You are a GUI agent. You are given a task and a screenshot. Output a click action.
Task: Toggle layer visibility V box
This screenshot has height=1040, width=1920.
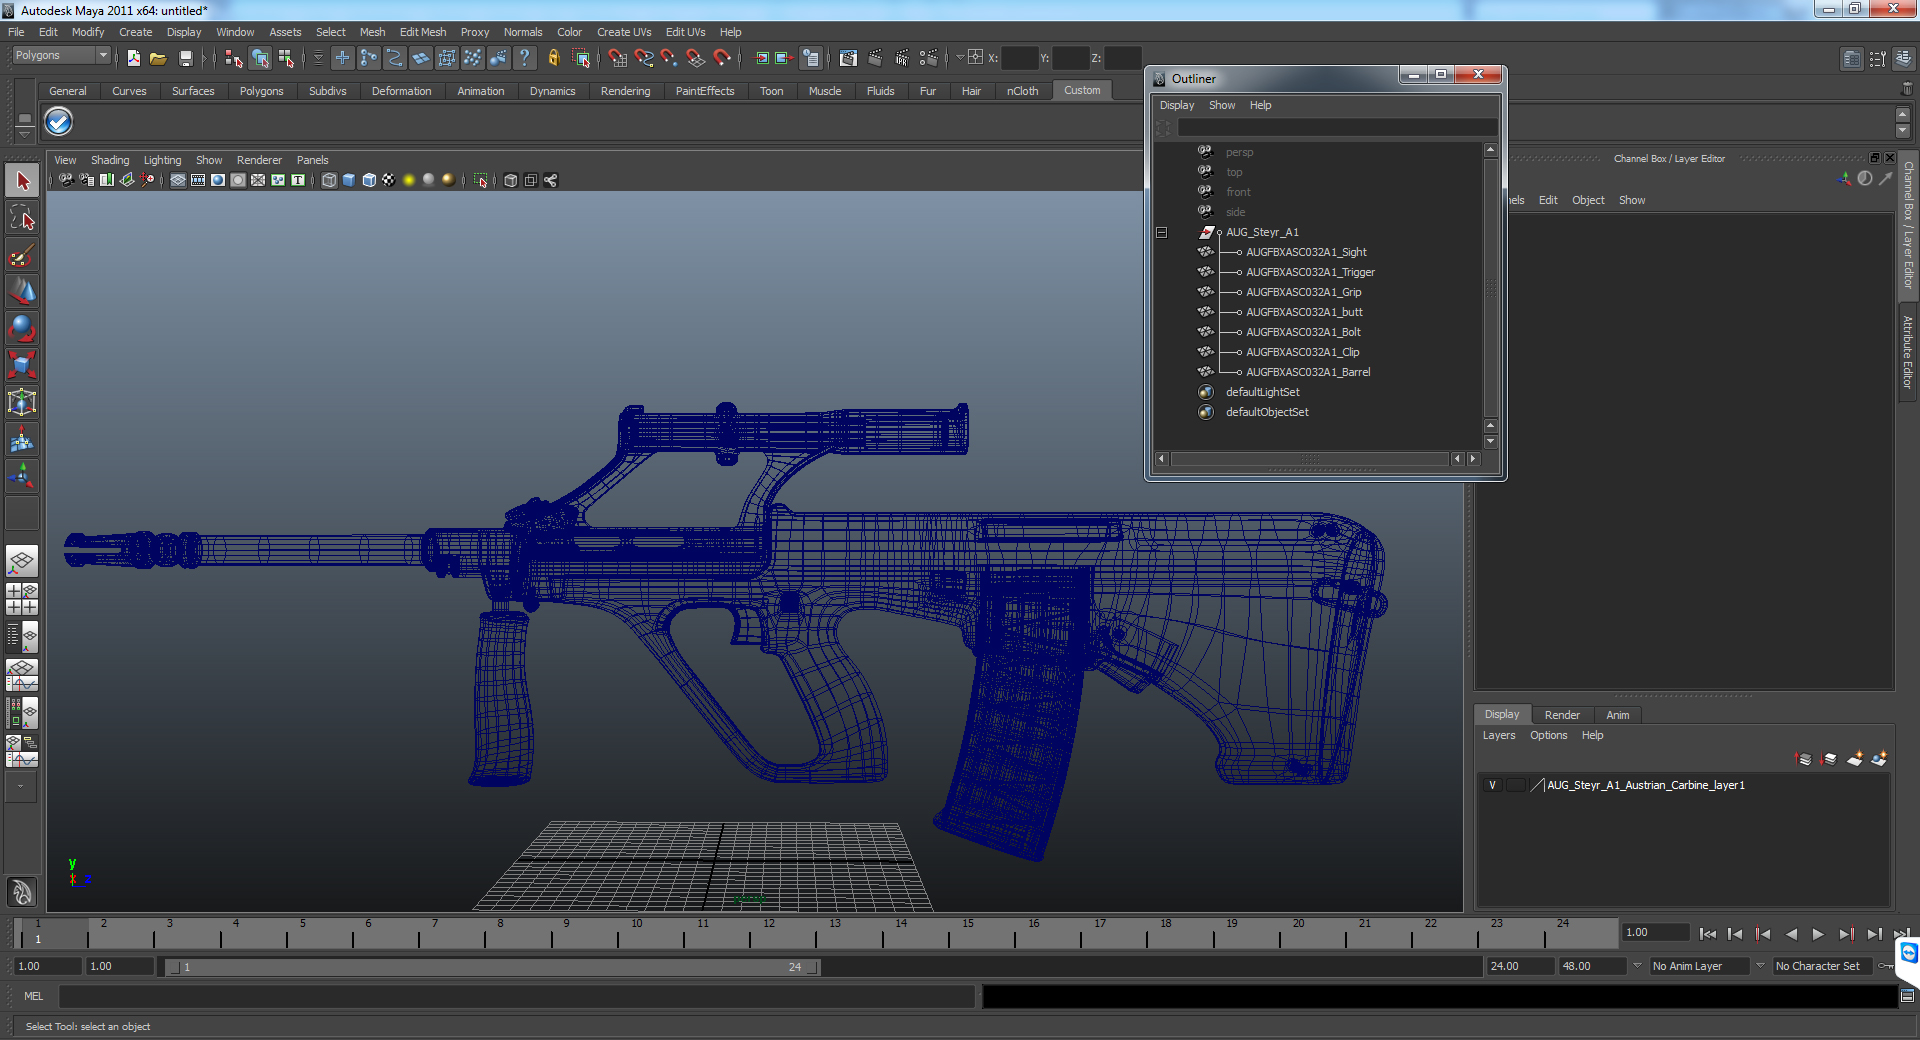(x=1492, y=786)
